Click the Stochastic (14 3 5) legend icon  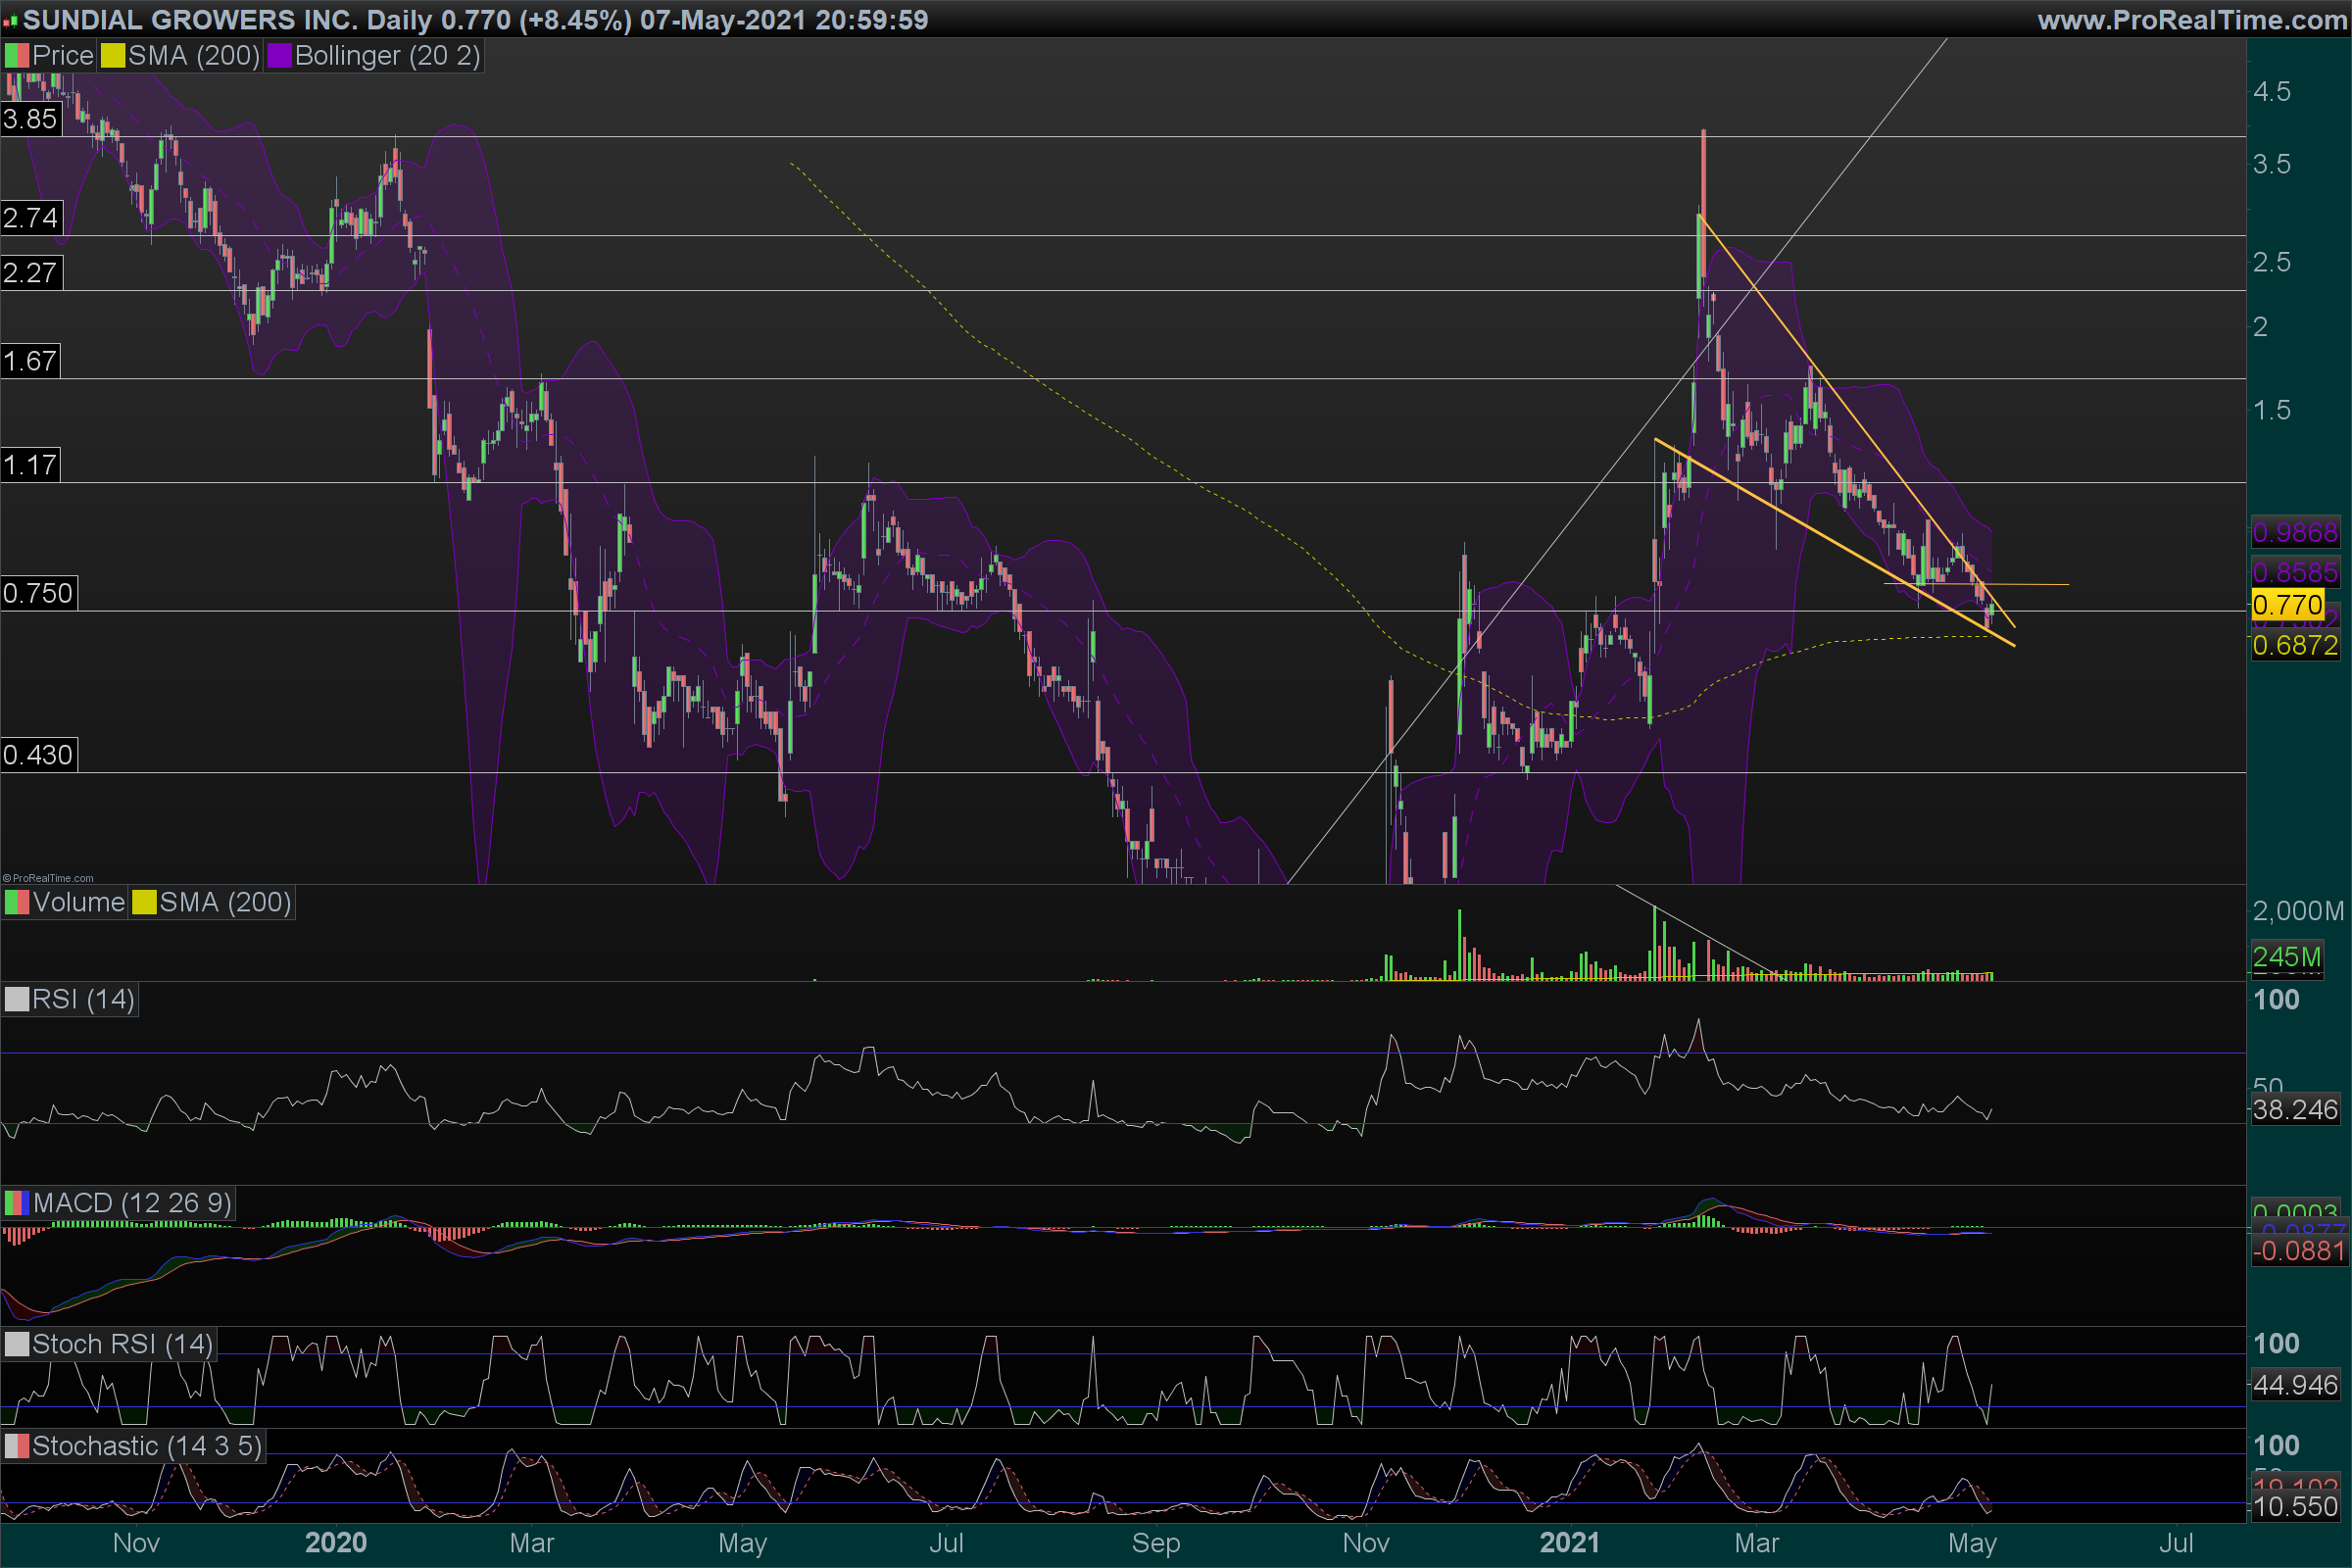click(17, 1446)
